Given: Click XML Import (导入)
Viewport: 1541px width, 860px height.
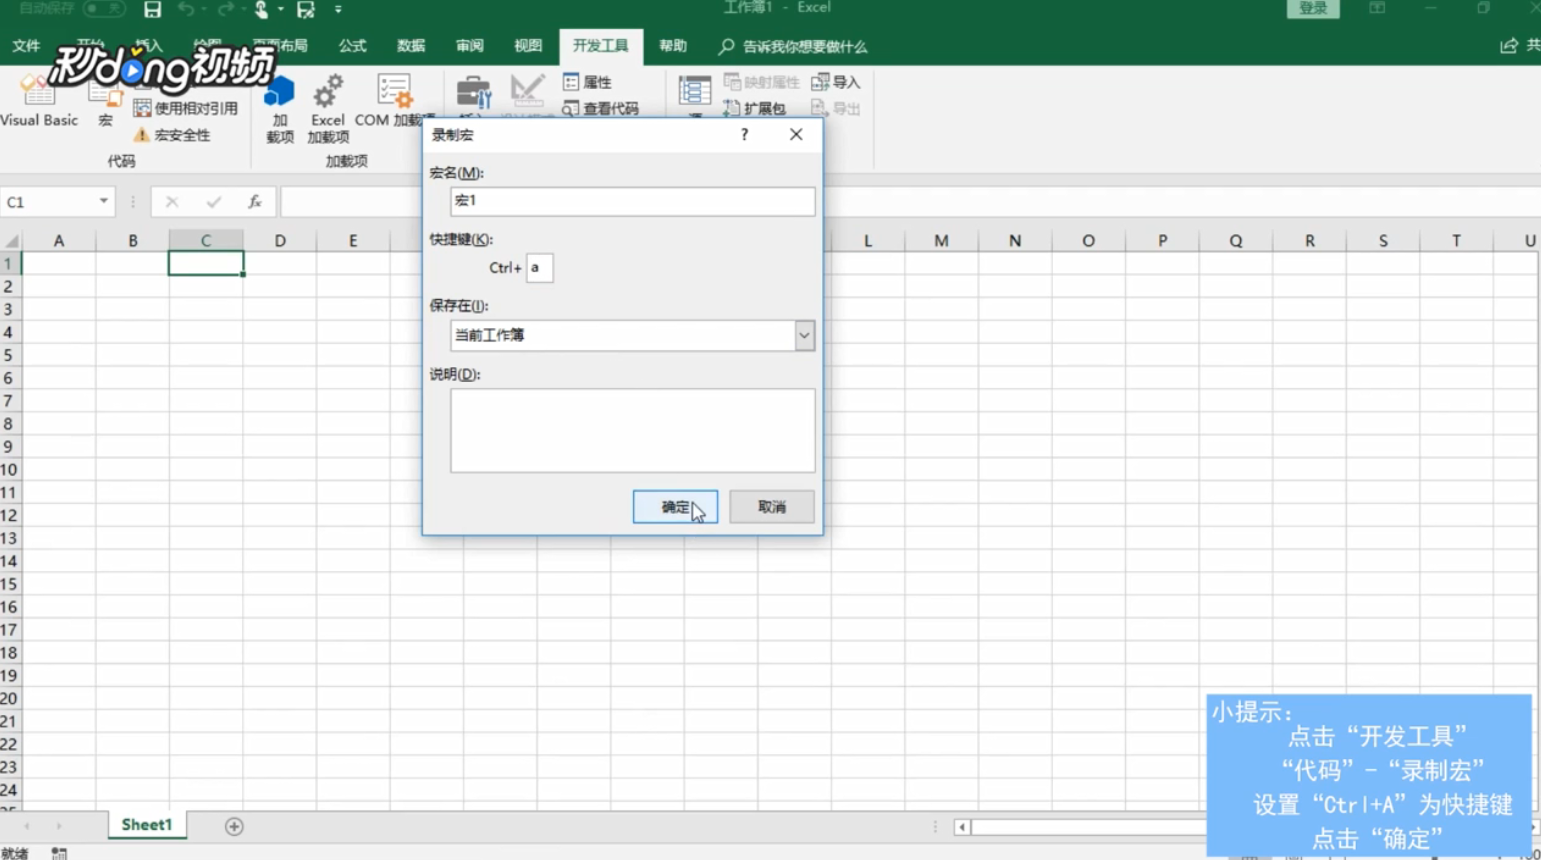Looking at the screenshot, I should (836, 82).
